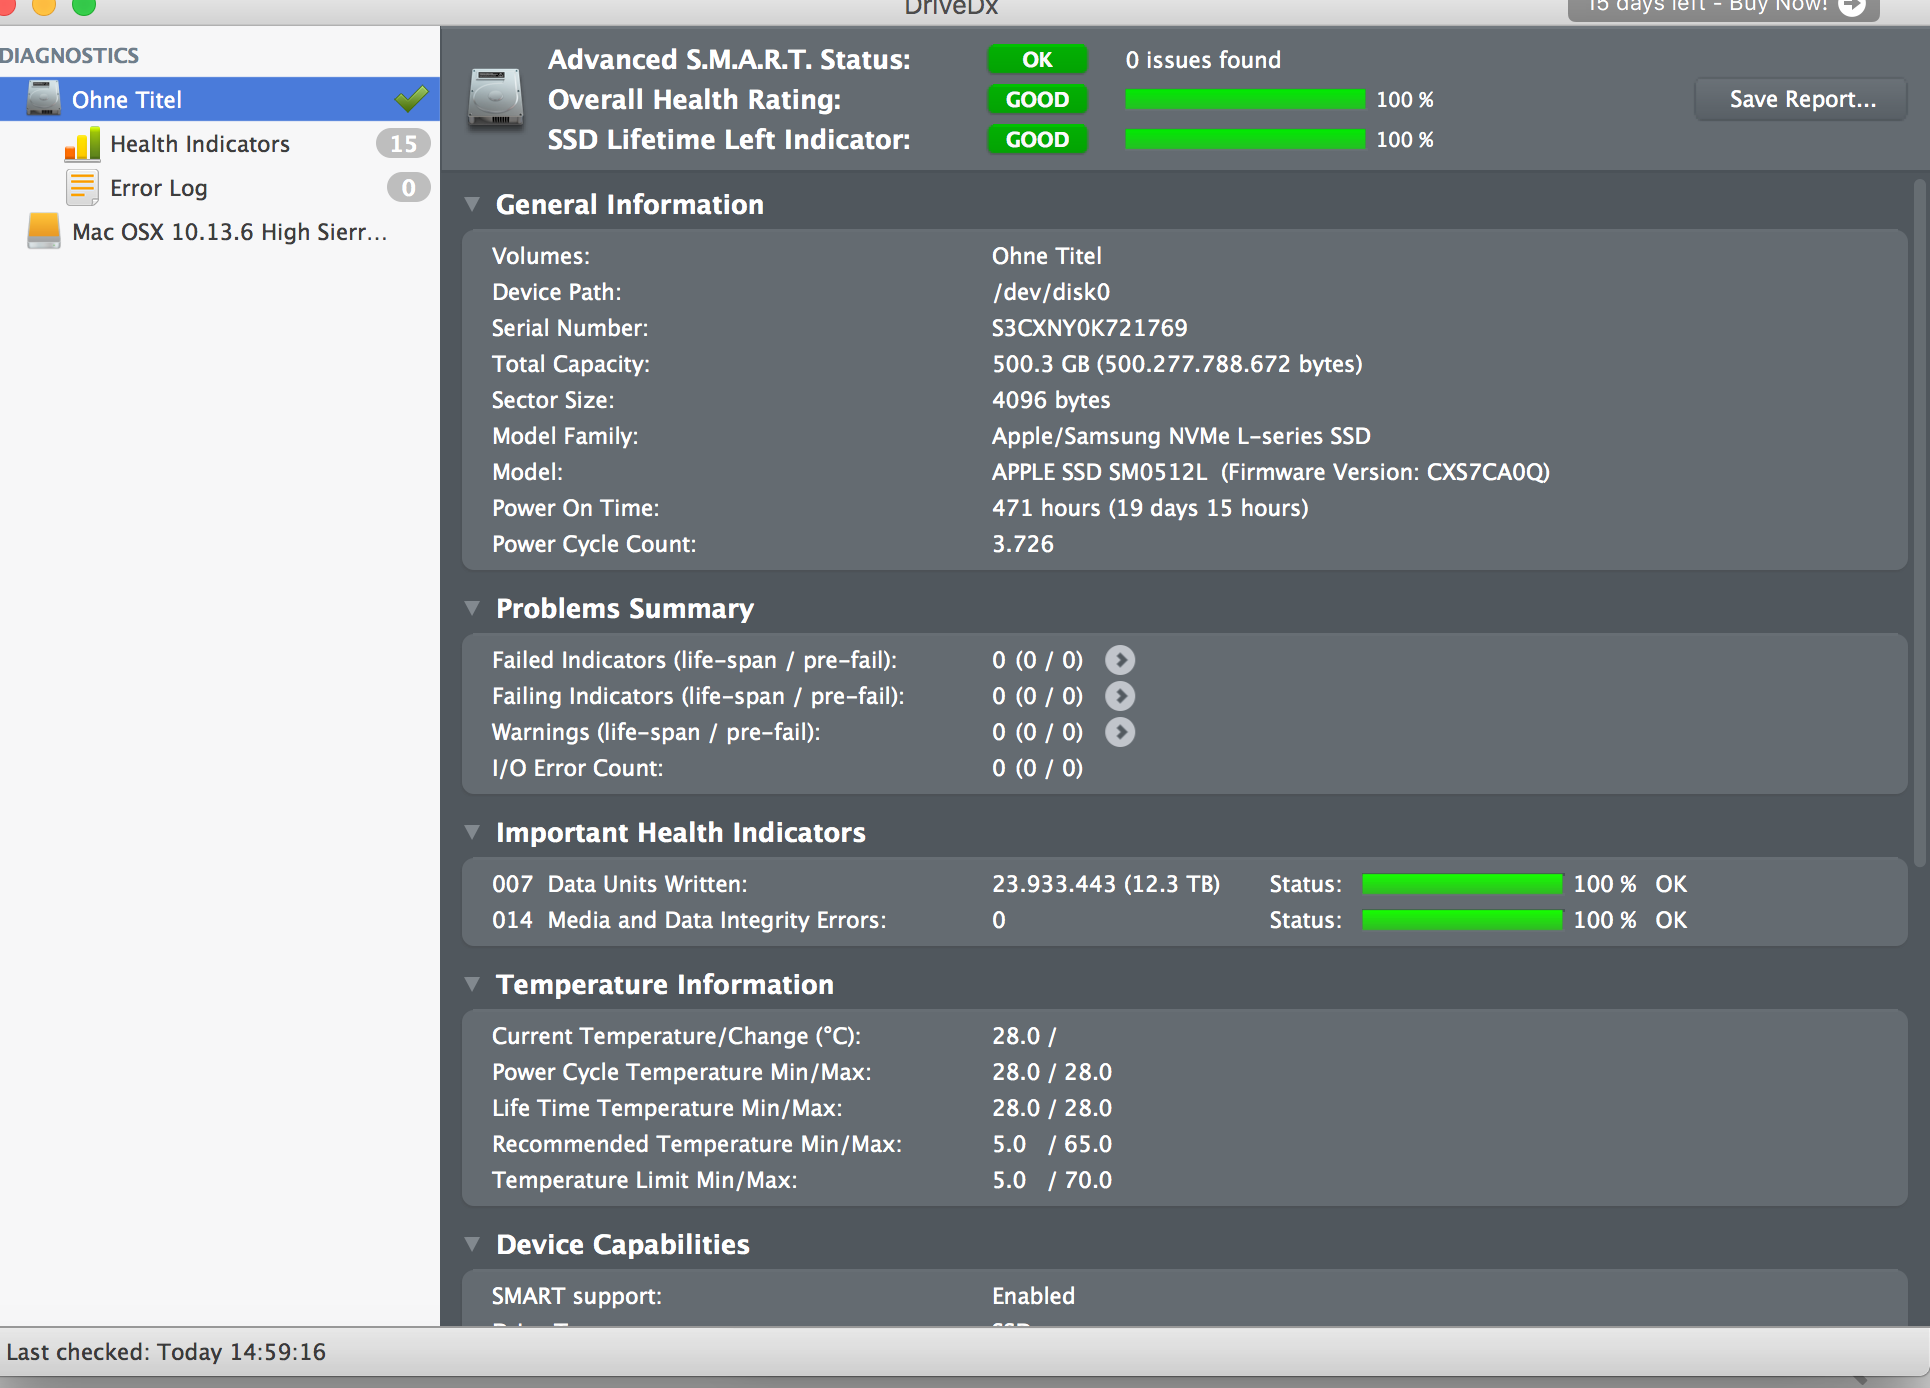Open the Error Log sidebar item
This screenshot has width=1930, height=1388.
coord(159,188)
